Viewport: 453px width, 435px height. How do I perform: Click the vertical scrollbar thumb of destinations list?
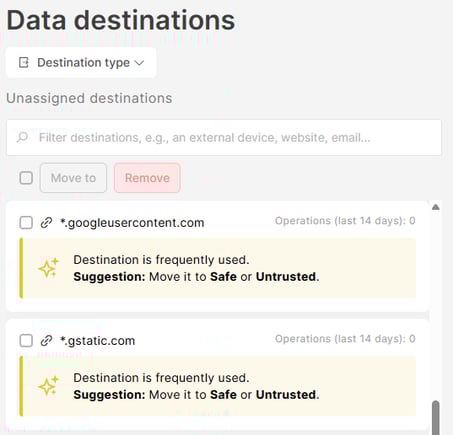(x=435, y=417)
